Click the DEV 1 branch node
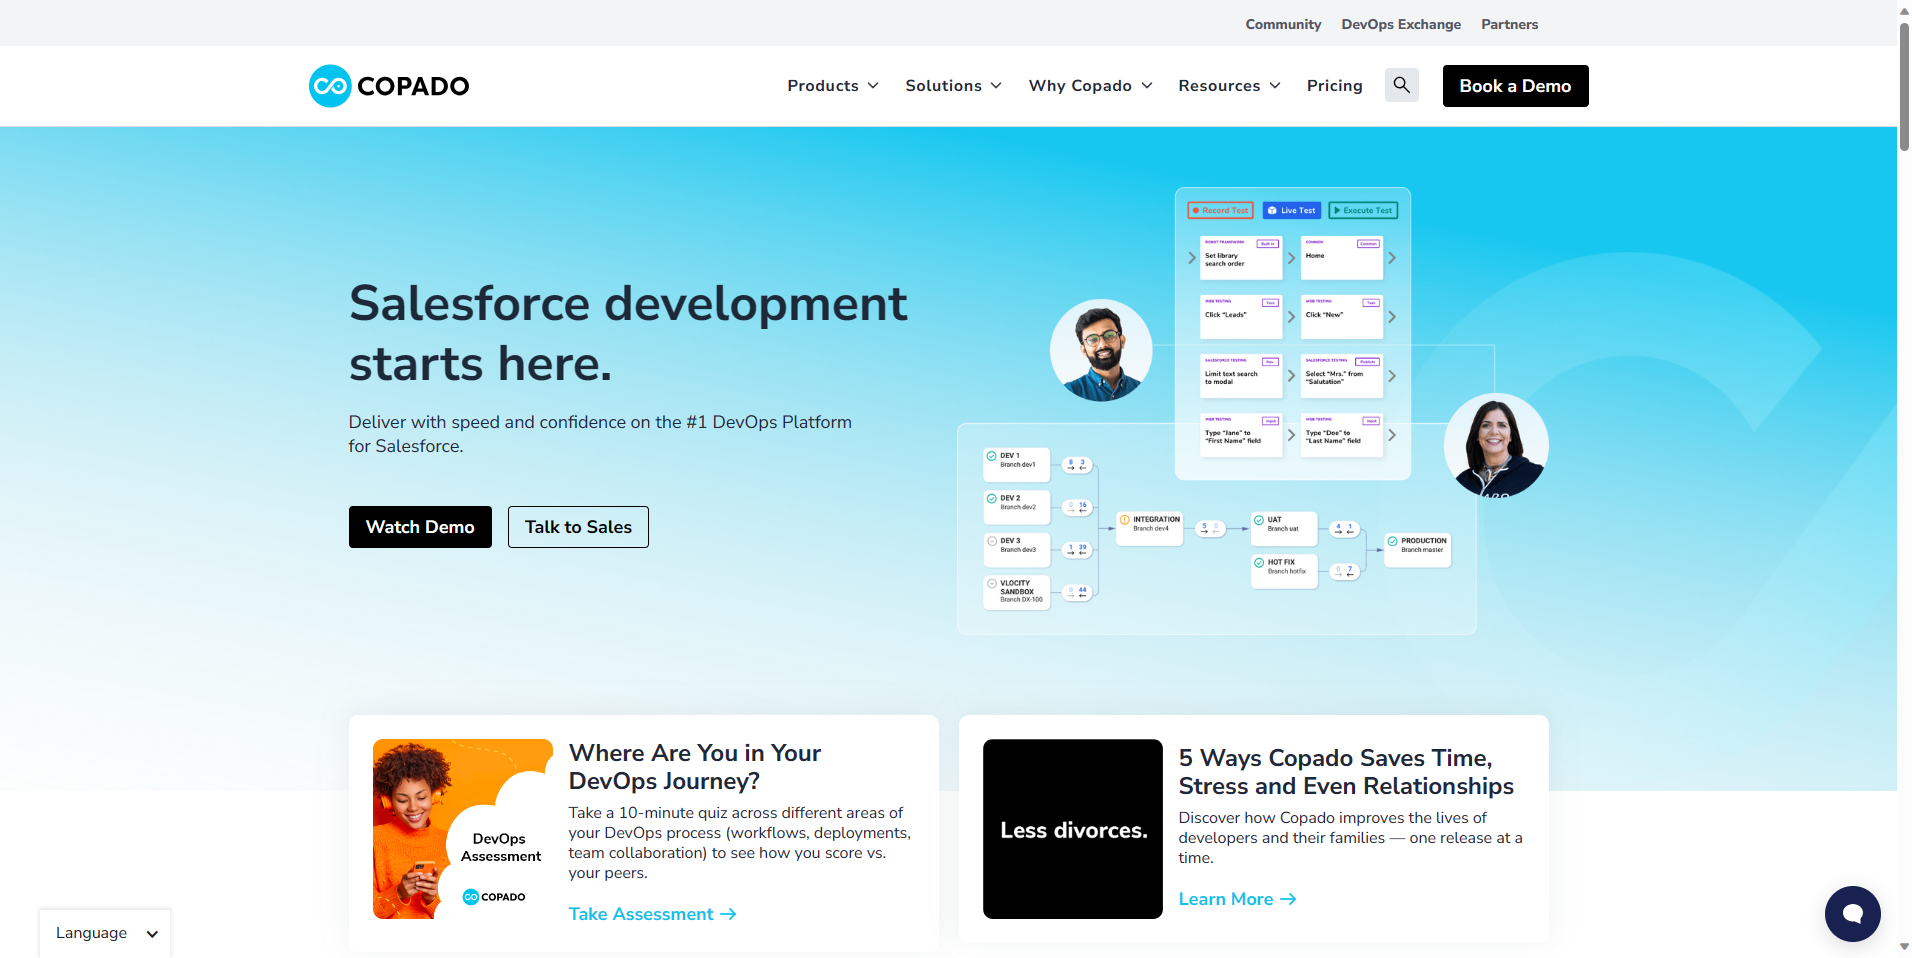Screen dimensions: 1912x958 coord(1017,464)
